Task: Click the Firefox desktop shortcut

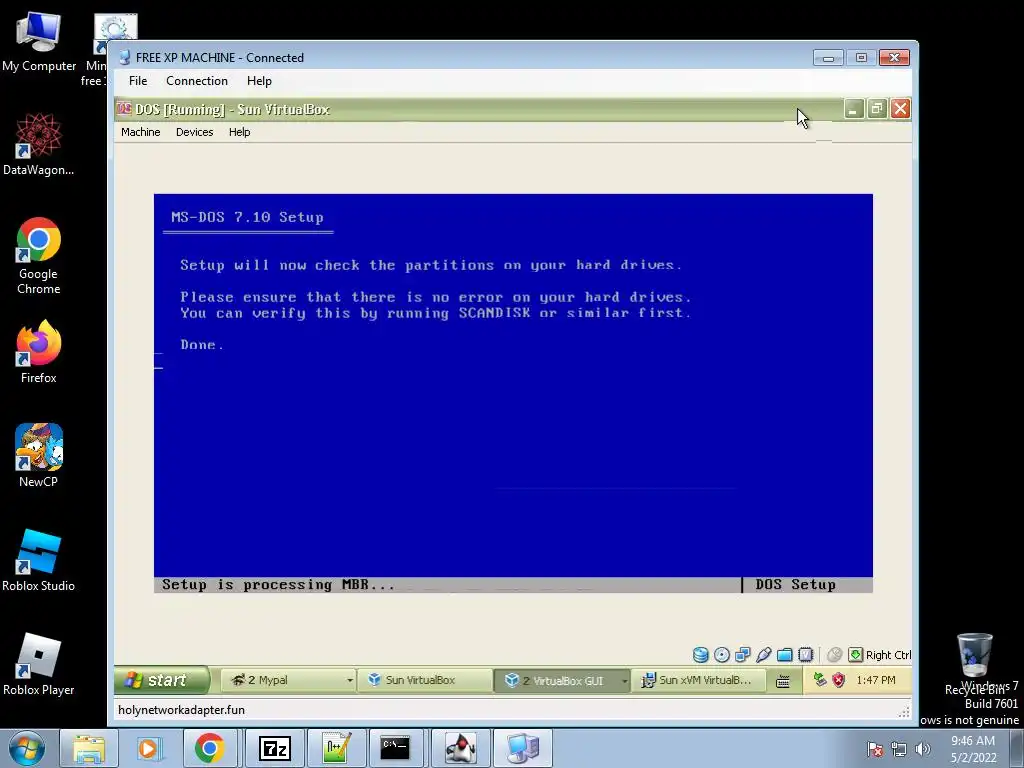Action: coord(39,352)
